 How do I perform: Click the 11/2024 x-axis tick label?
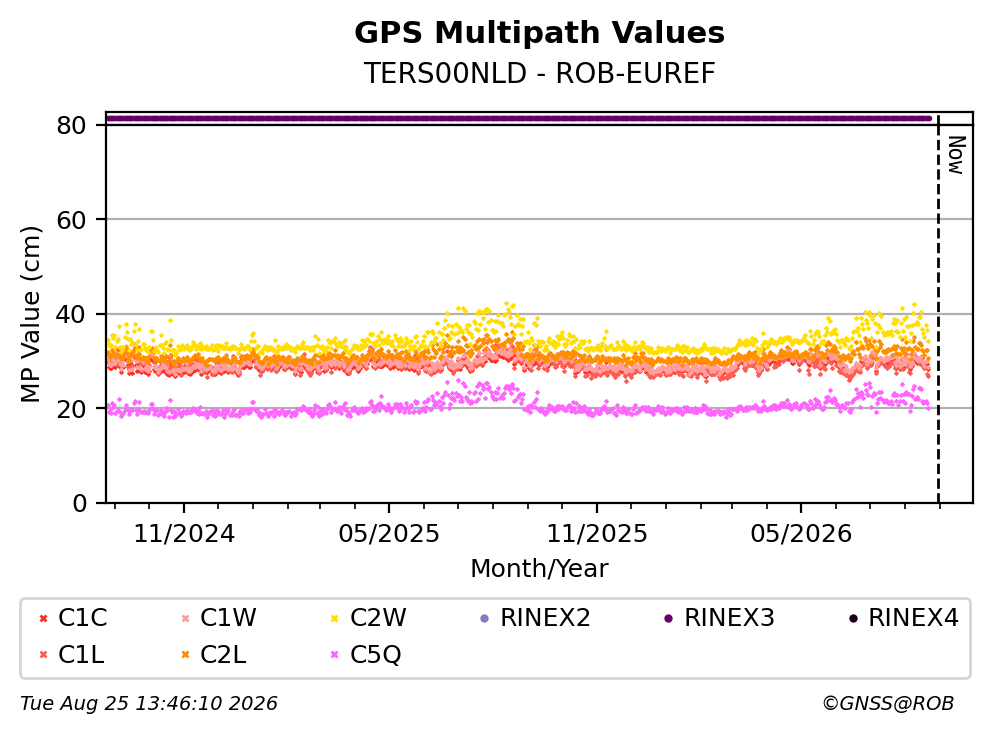click(184, 534)
